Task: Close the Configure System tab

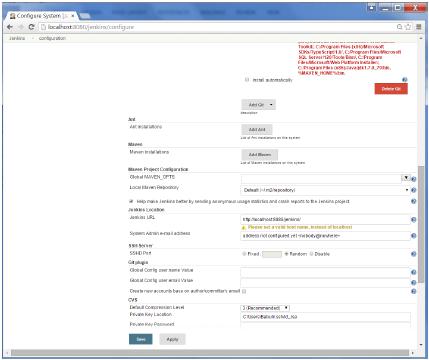Action: pyautogui.click(x=73, y=16)
